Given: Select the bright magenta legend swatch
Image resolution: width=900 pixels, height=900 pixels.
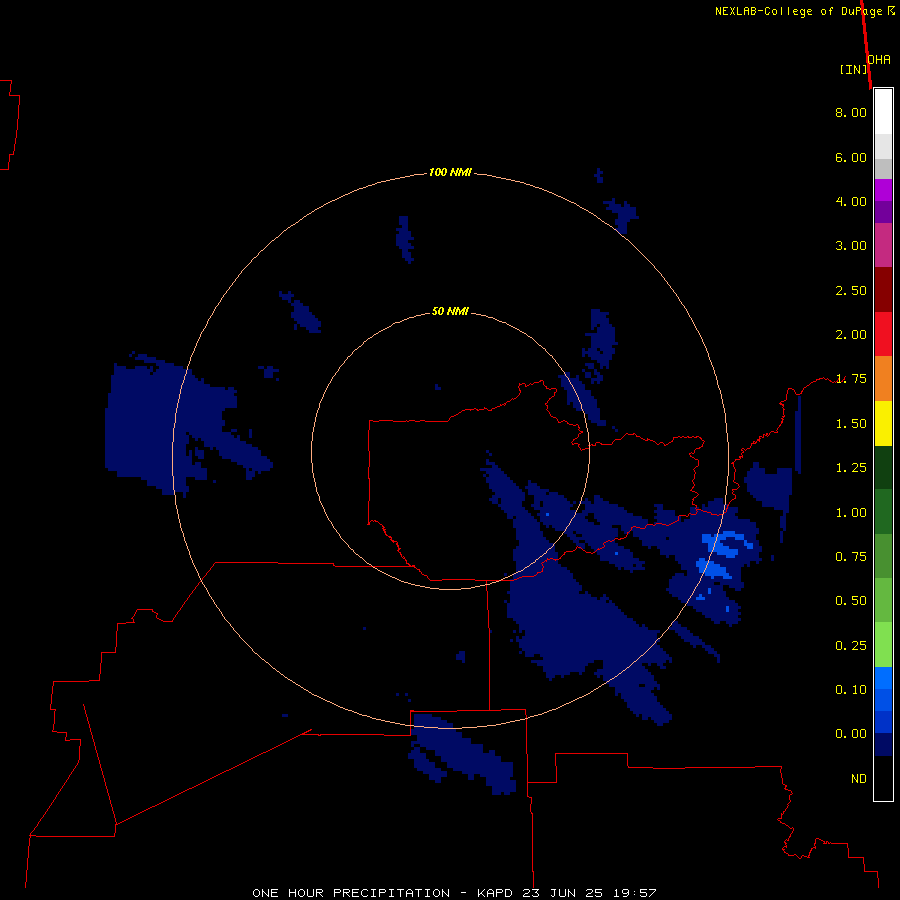Looking at the screenshot, I should [883, 190].
